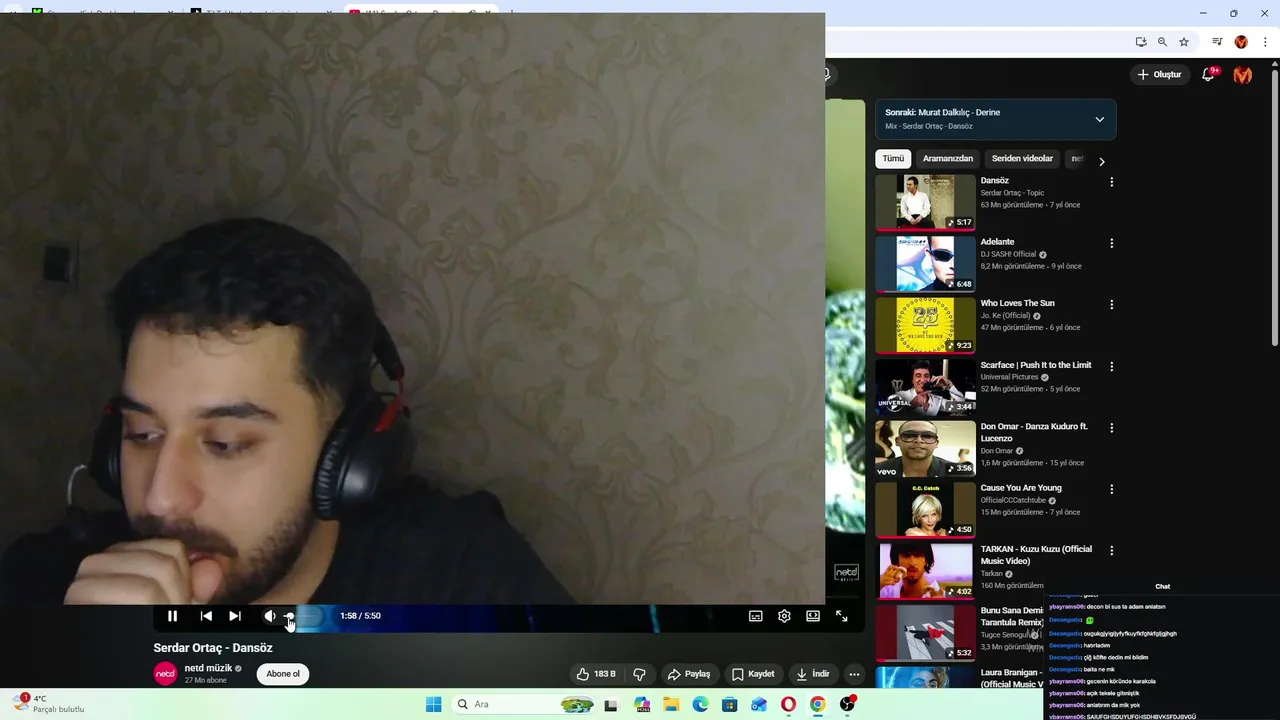Go to the previous video
The image size is (1280, 720).
206,616
